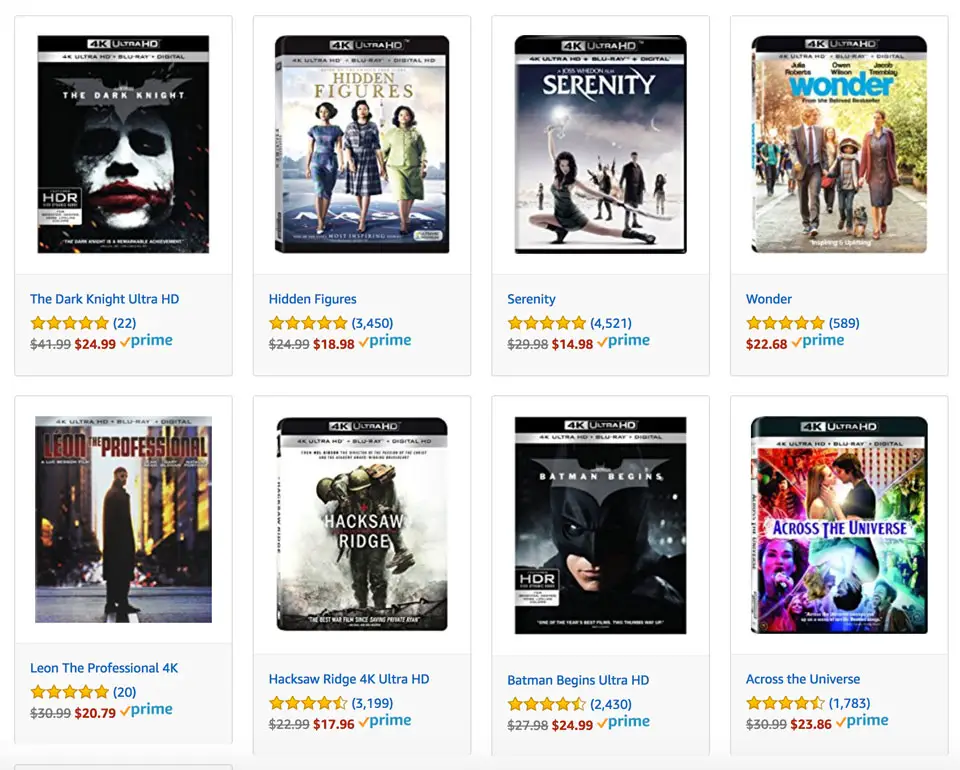Click Hidden Figures 3,450 reviews count
The width and height of the screenshot is (960, 770).
pos(372,323)
